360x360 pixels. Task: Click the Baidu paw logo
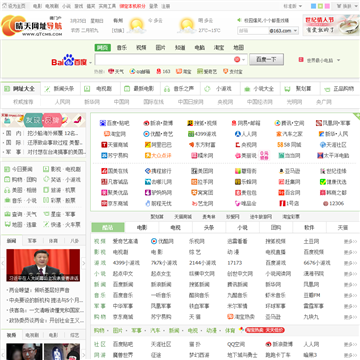[x=69, y=60]
